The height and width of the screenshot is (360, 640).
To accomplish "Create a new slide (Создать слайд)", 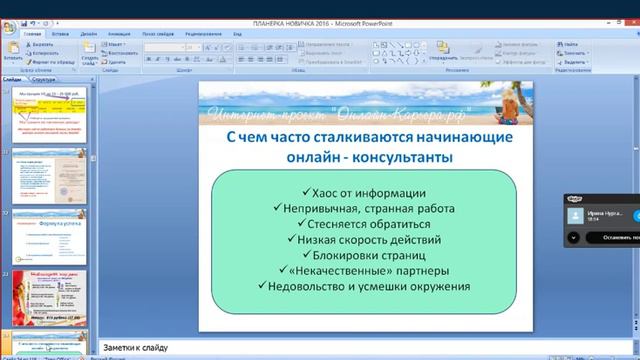I will (89, 53).
